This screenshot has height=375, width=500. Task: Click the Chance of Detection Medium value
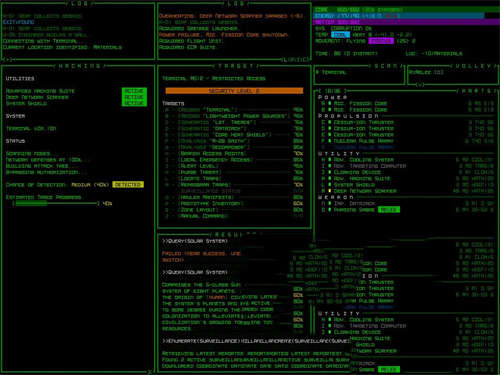[90, 185]
